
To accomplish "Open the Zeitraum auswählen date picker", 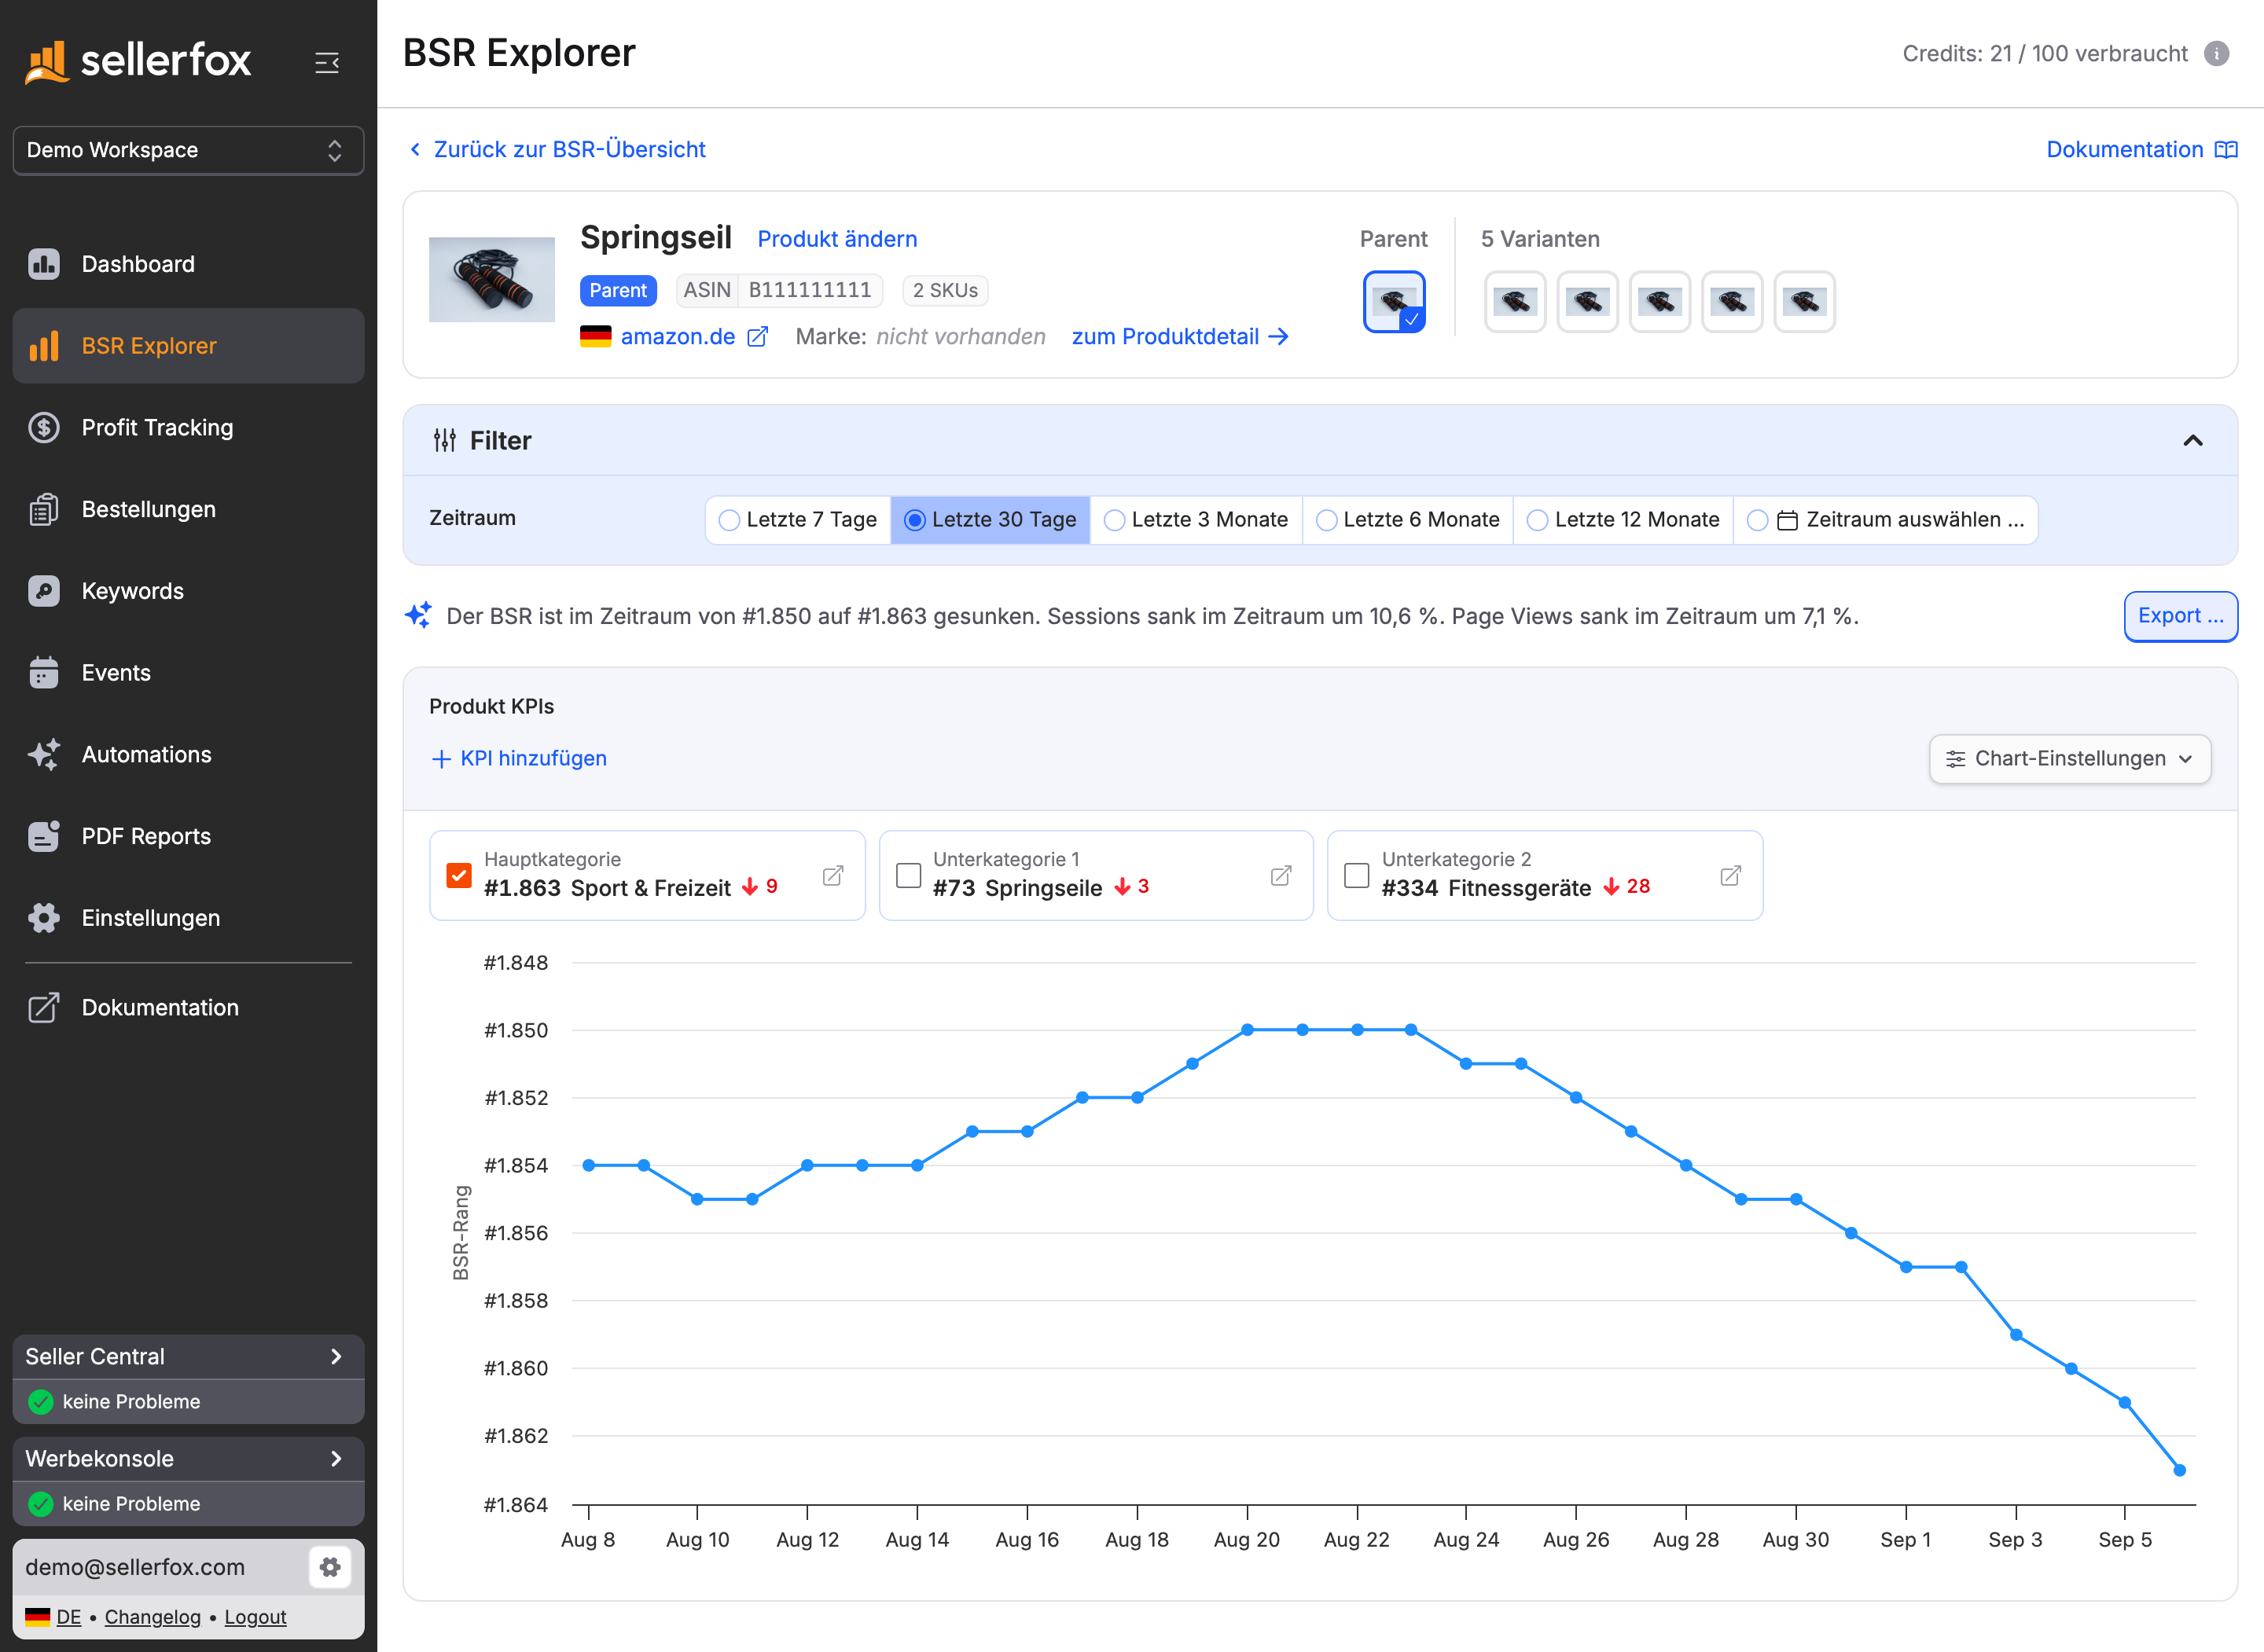I will click(1886, 520).
